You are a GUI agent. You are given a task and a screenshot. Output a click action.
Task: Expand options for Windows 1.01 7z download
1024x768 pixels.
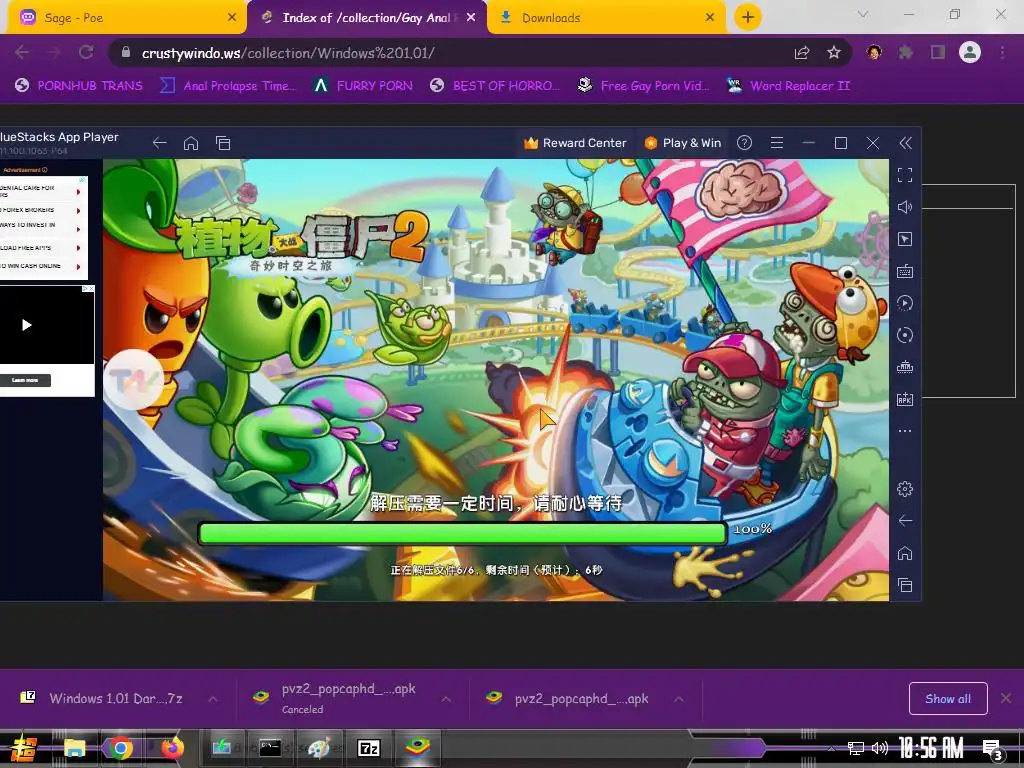pyautogui.click(x=213, y=699)
